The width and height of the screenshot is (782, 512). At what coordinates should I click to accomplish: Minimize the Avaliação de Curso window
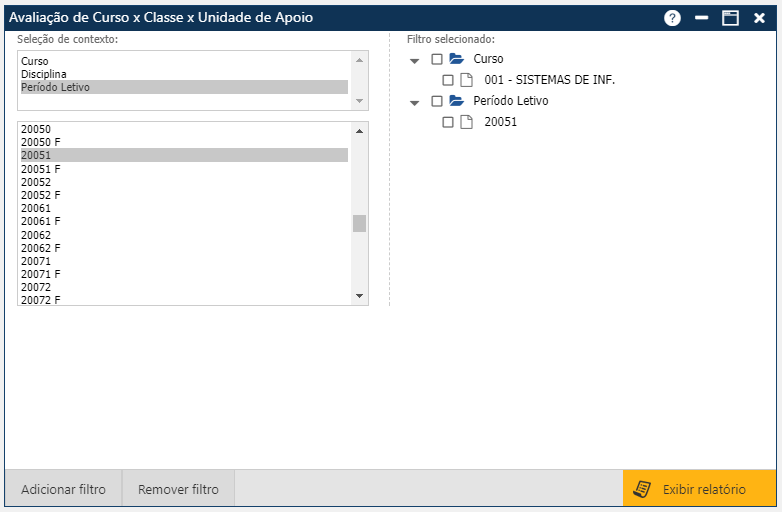pyautogui.click(x=702, y=18)
